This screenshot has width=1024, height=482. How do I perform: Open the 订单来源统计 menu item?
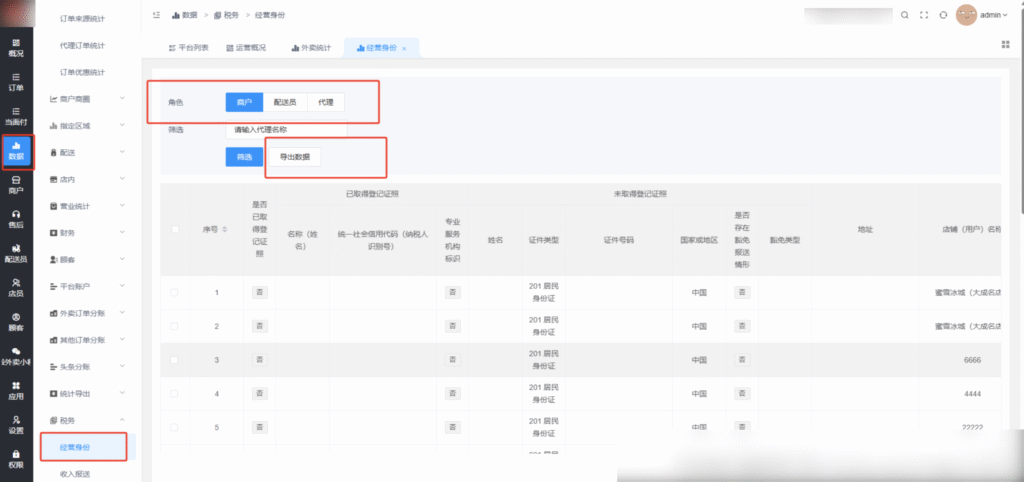point(82,19)
